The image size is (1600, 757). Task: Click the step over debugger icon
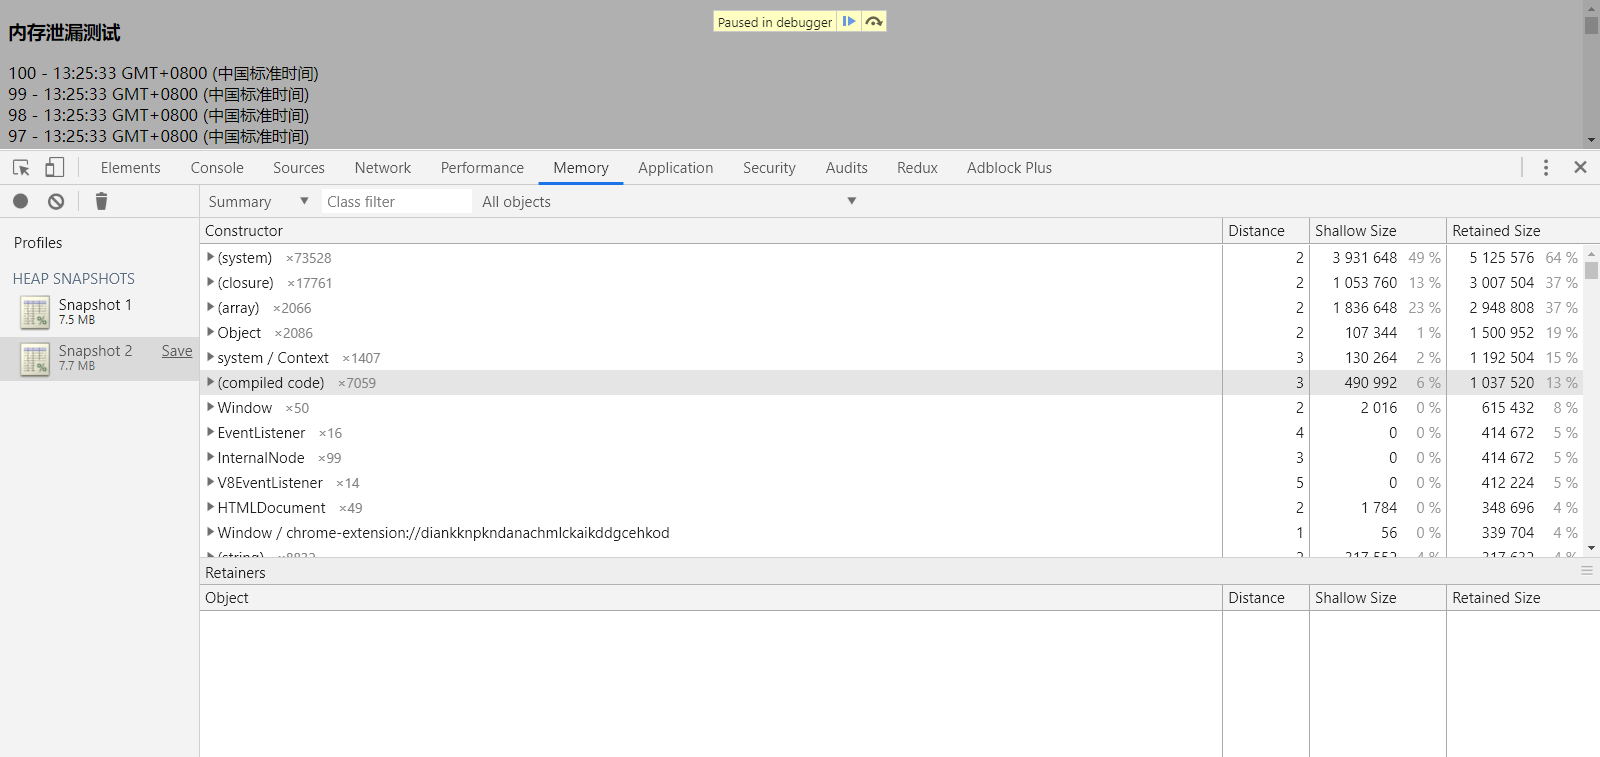click(x=874, y=21)
